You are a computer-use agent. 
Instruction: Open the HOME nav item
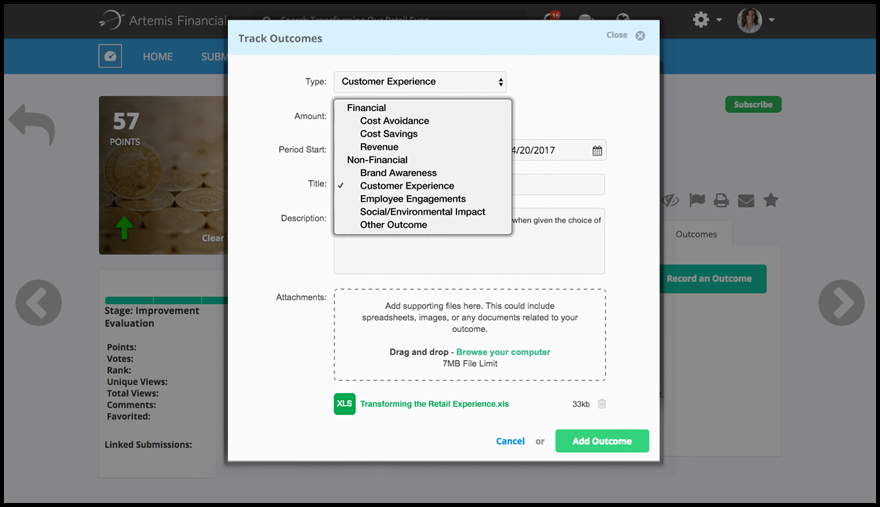point(157,57)
